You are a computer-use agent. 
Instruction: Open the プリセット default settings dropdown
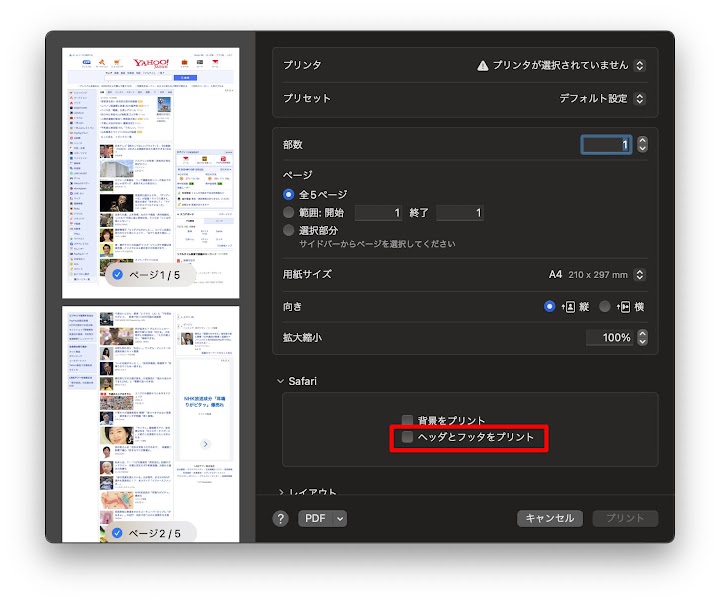pos(639,98)
